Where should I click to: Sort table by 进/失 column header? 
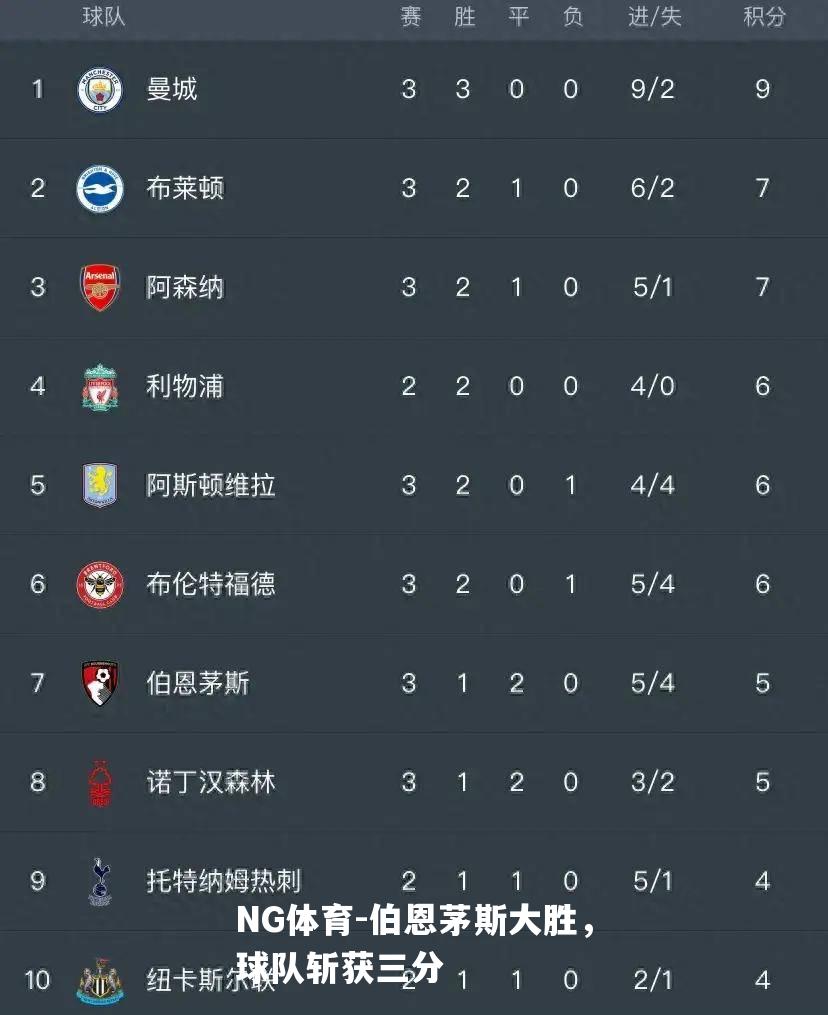coord(655,17)
